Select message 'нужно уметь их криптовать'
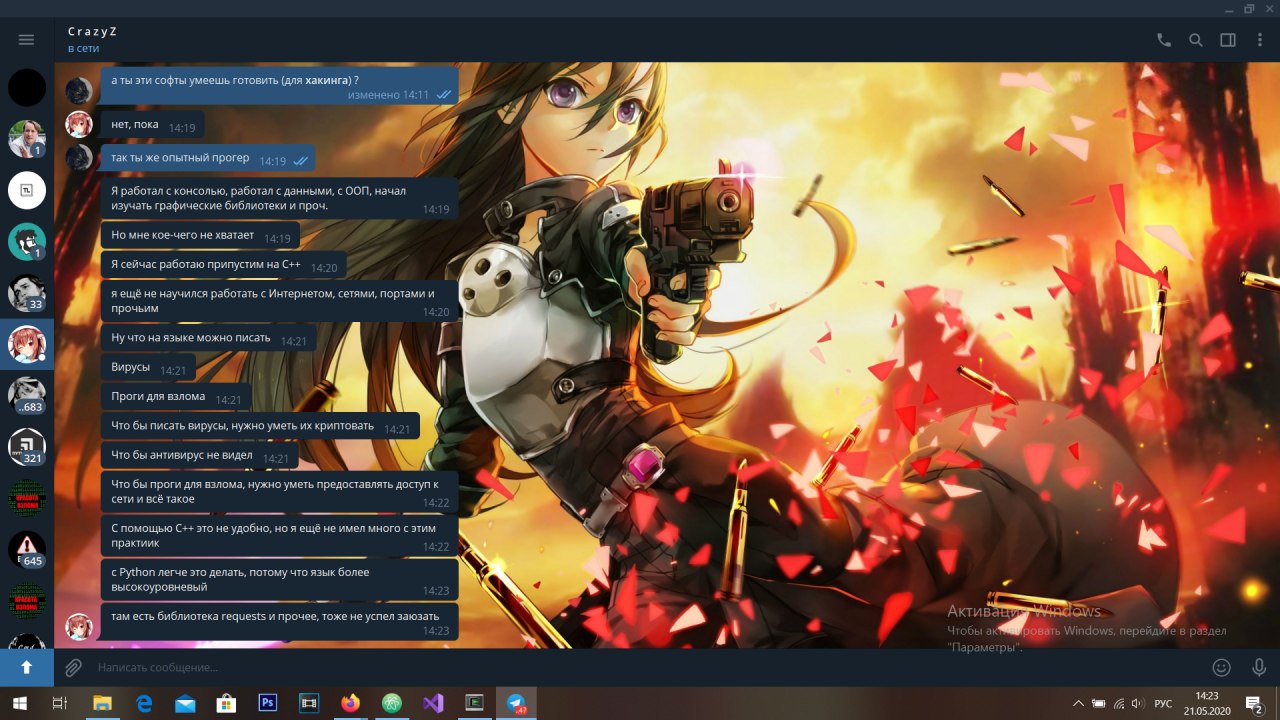The image size is (1280, 720). tap(260, 425)
